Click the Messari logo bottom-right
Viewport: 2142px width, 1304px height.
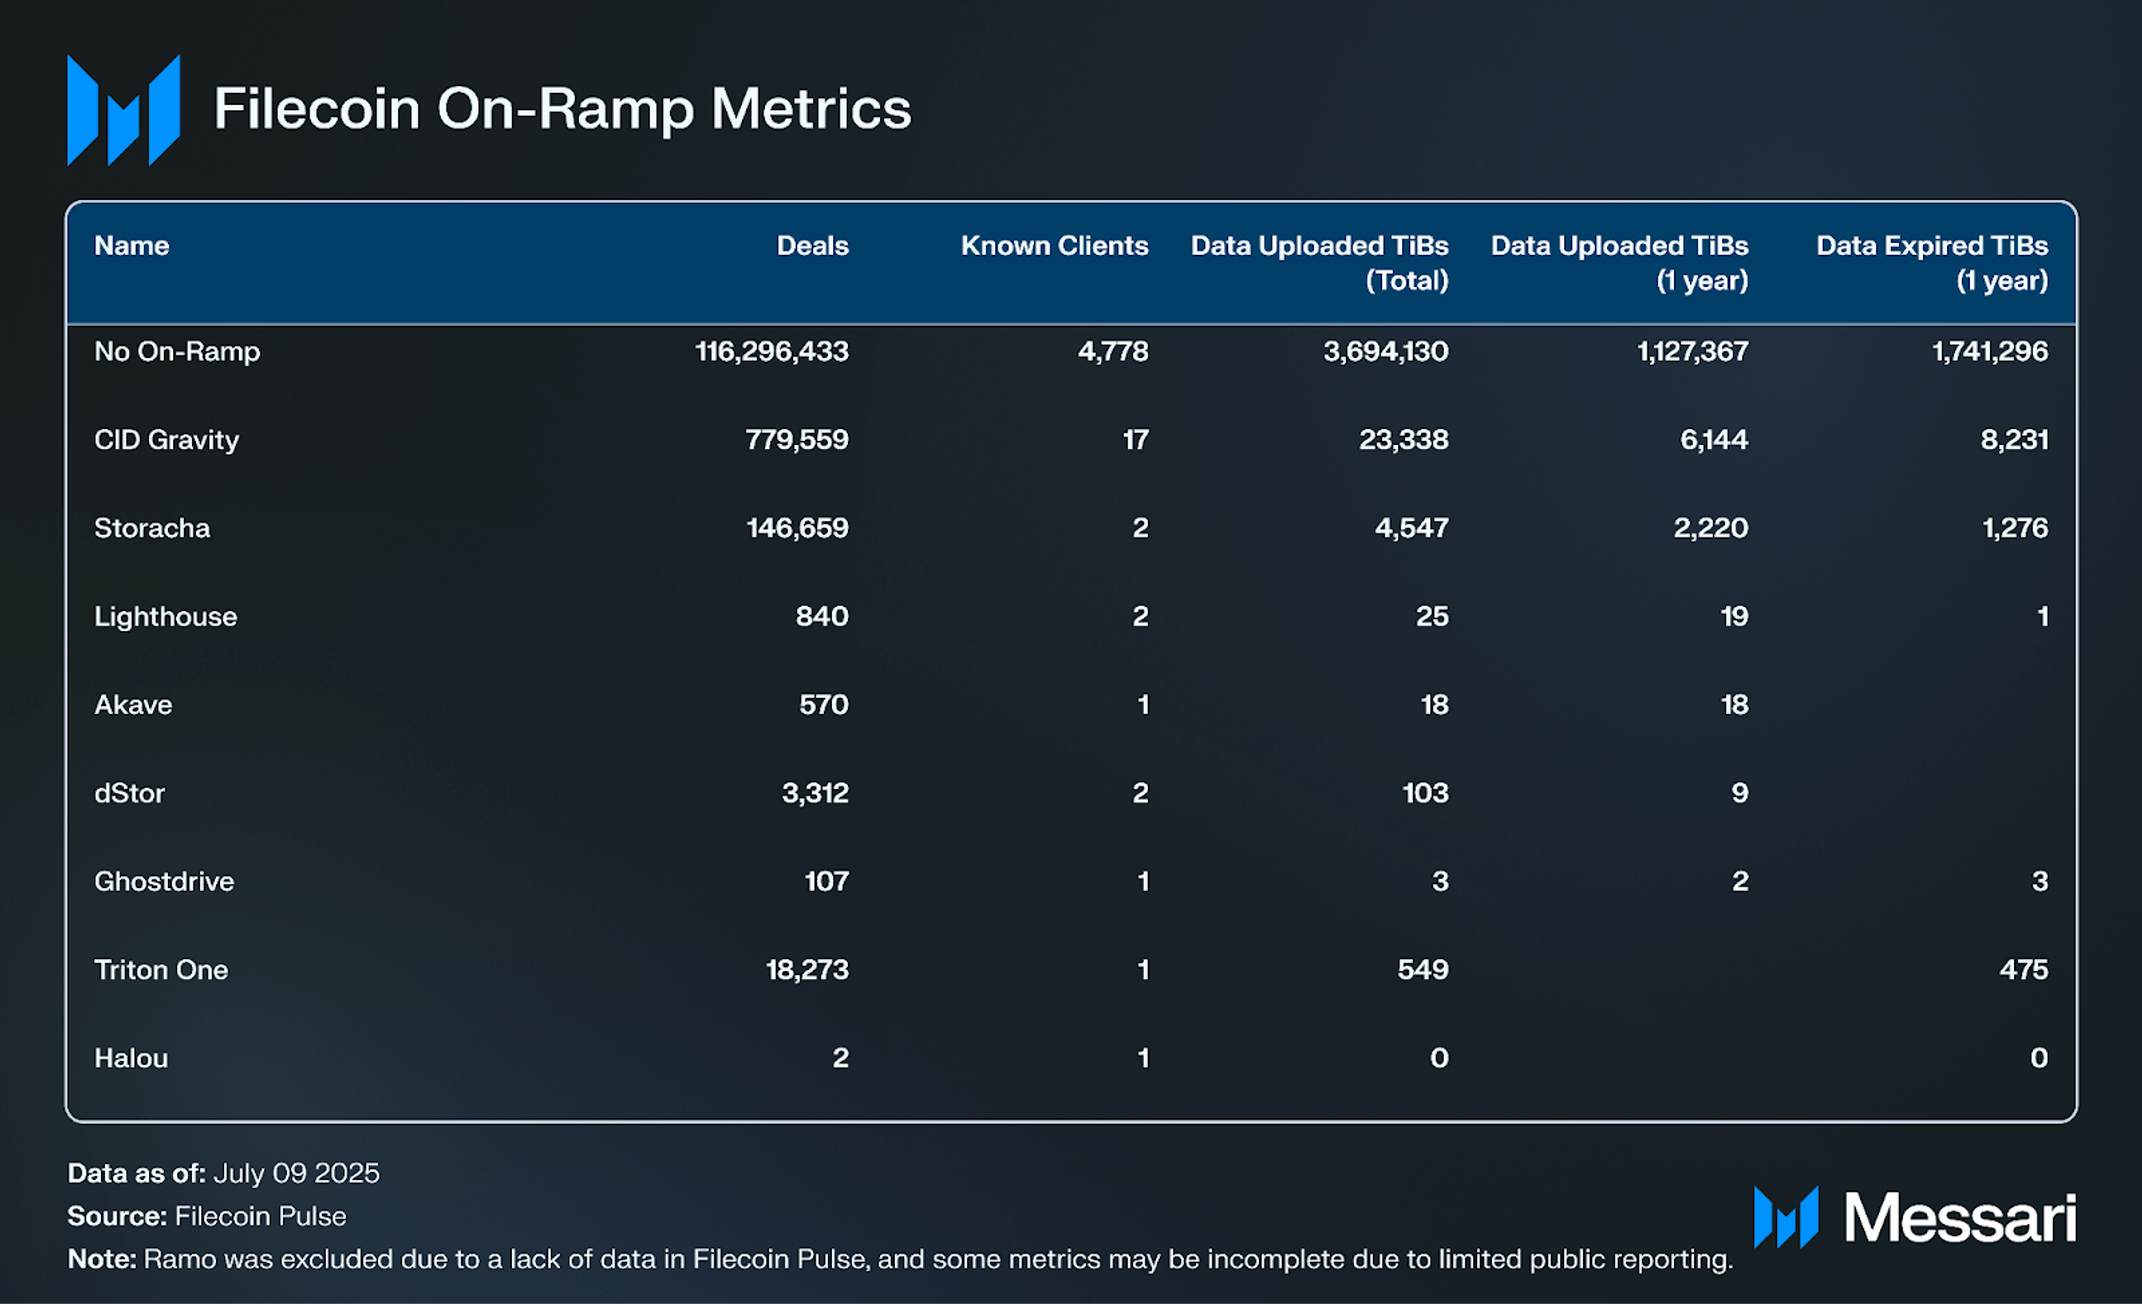1914,1218
